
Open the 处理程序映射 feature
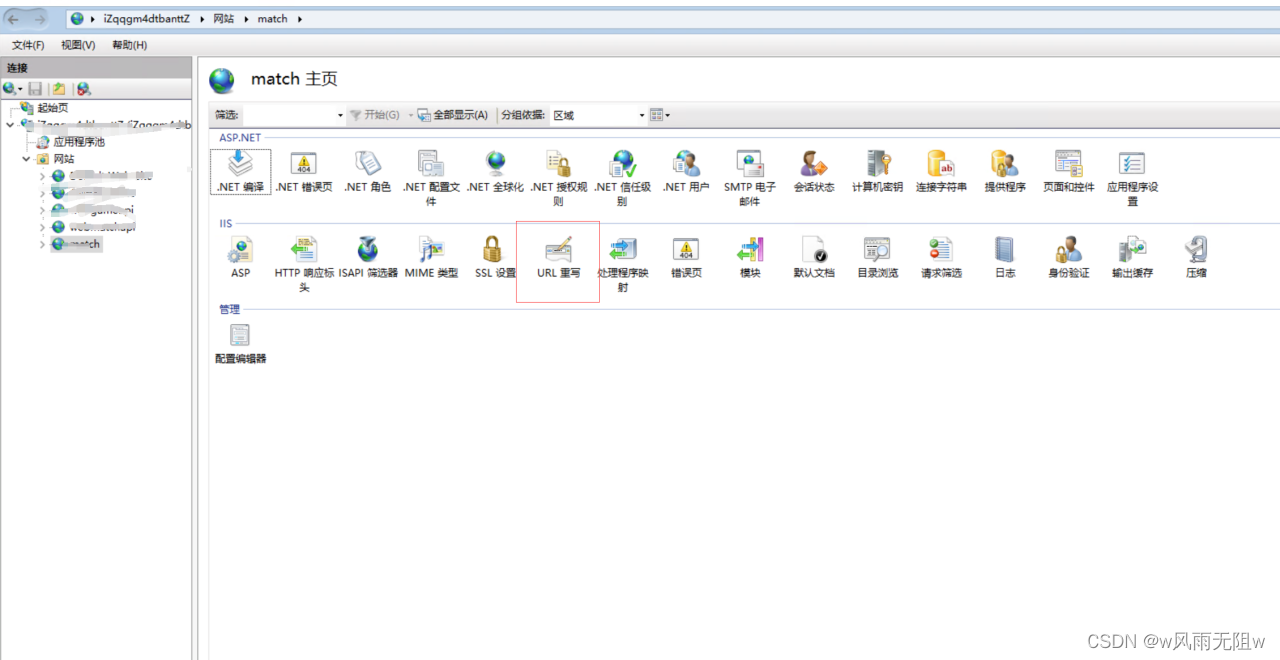pyautogui.click(x=622, y=264)
